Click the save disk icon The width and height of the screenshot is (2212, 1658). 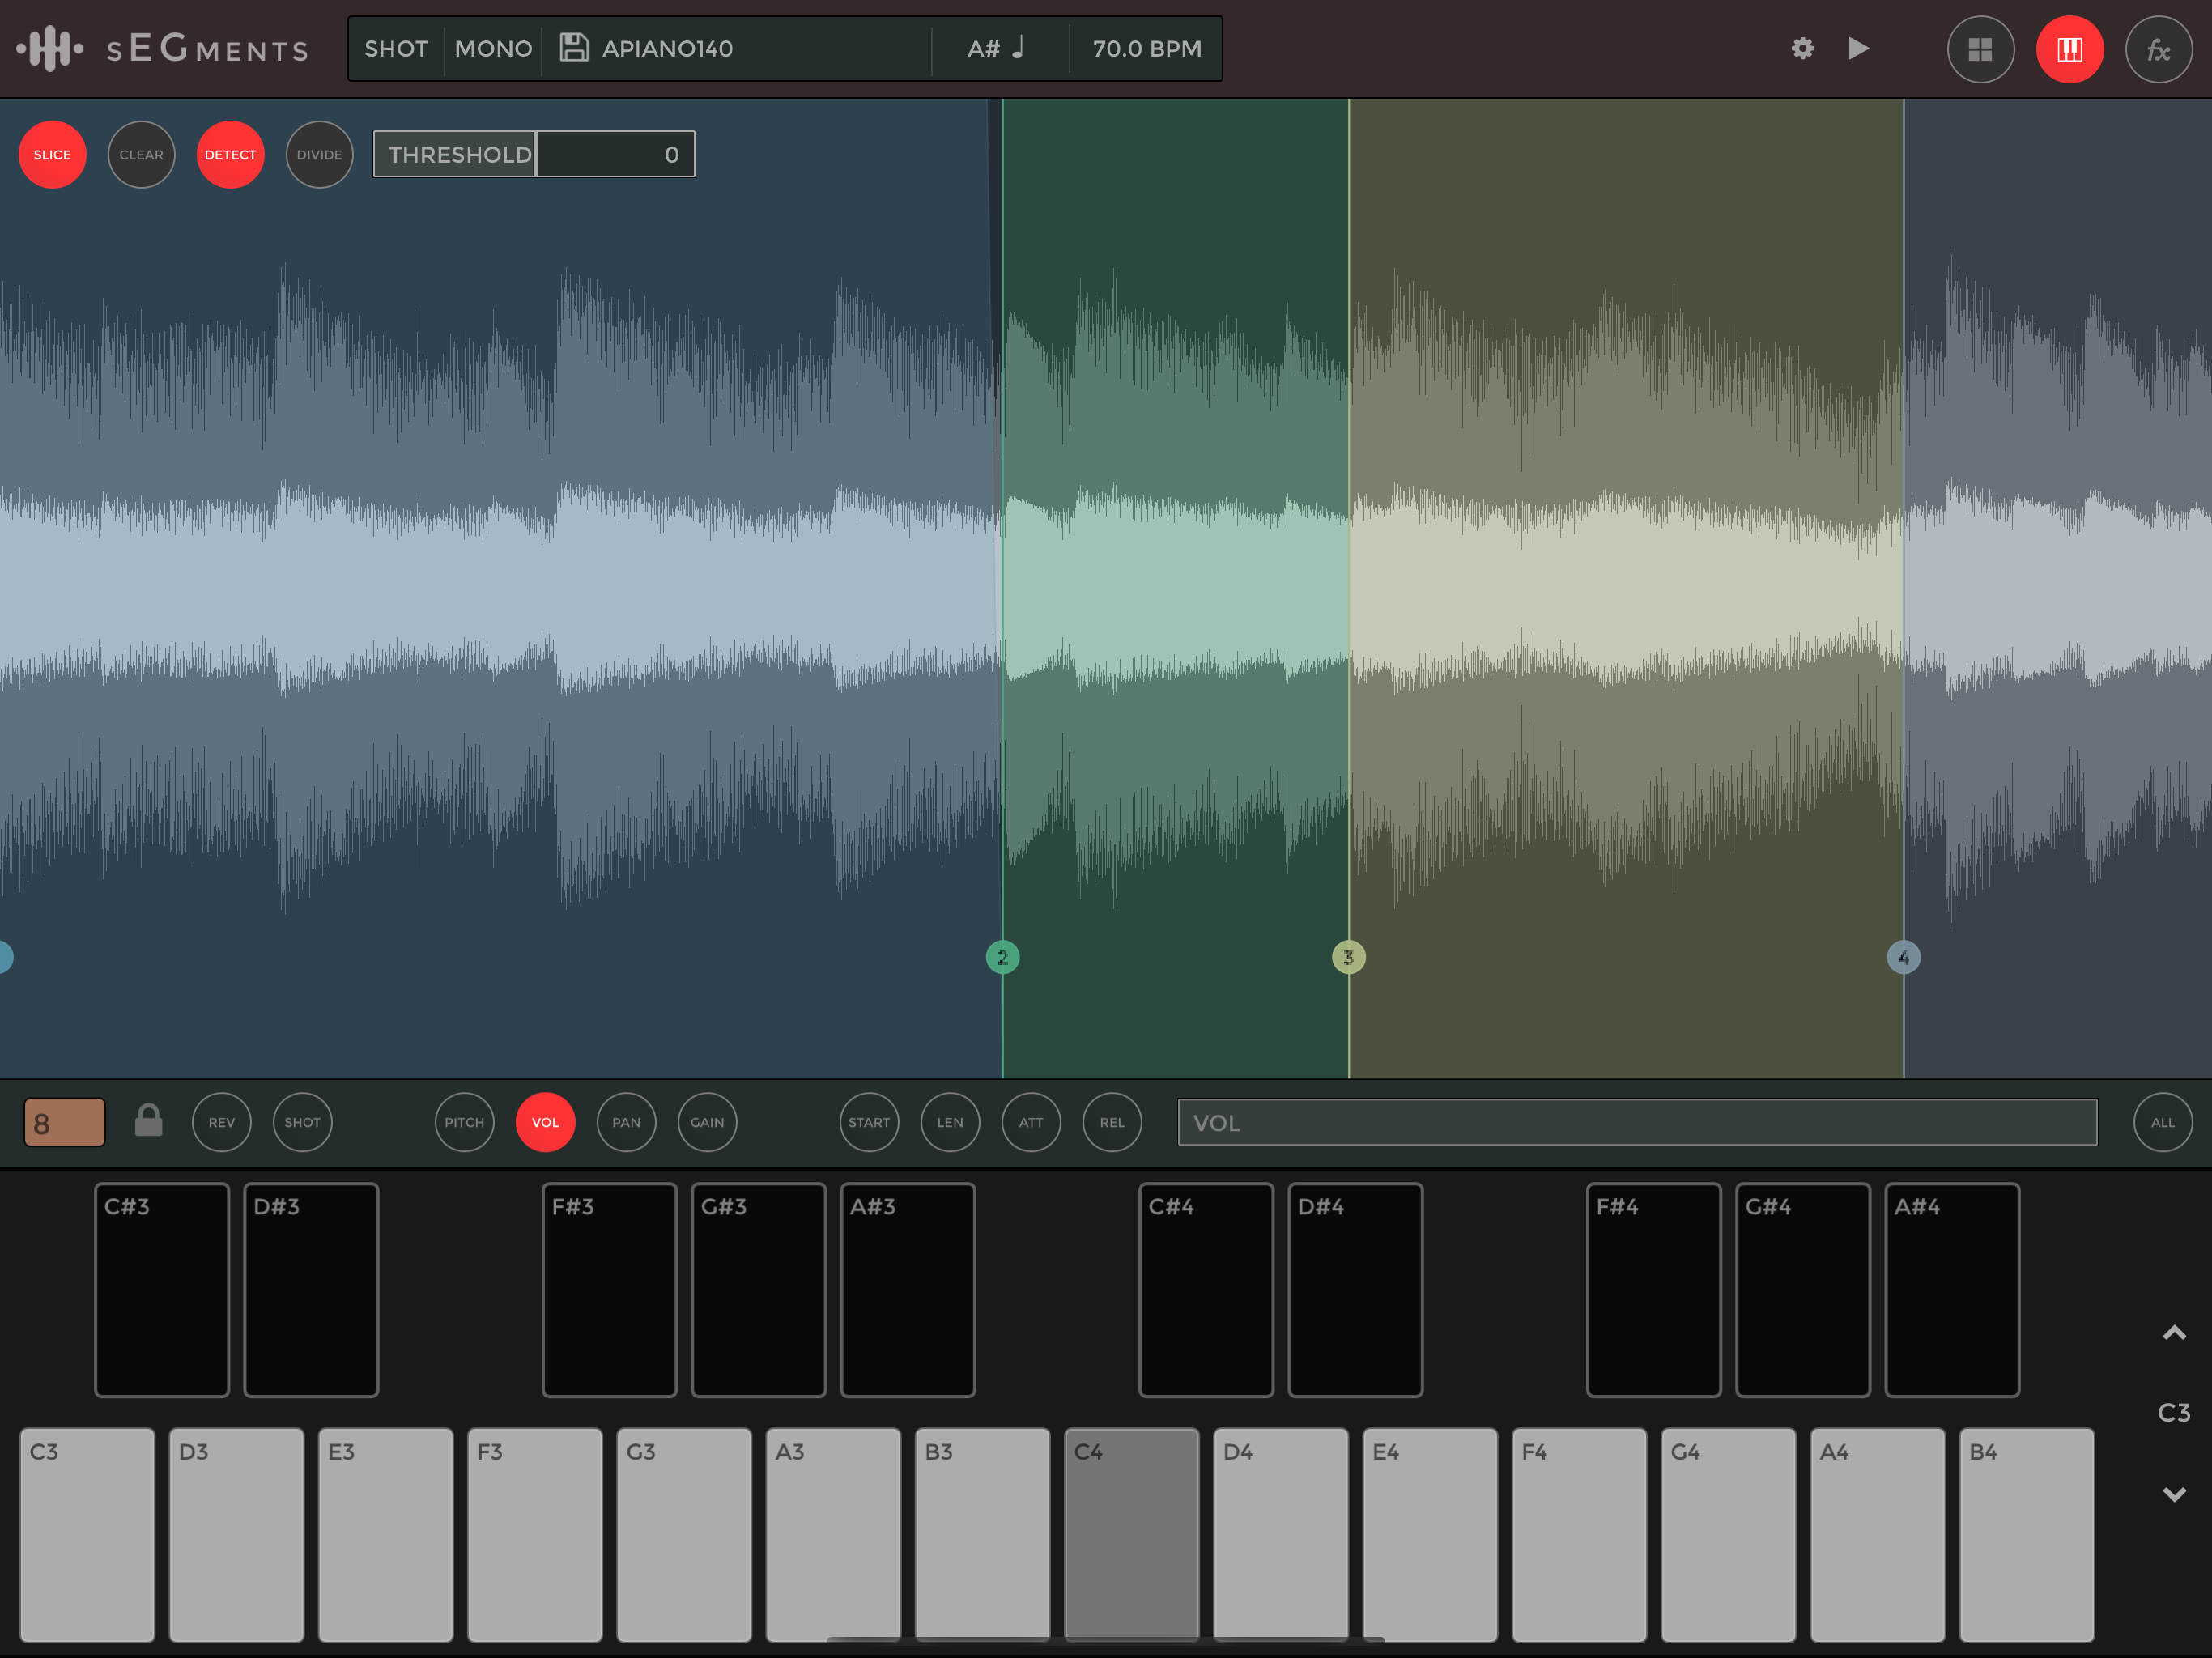pos(574,48)
